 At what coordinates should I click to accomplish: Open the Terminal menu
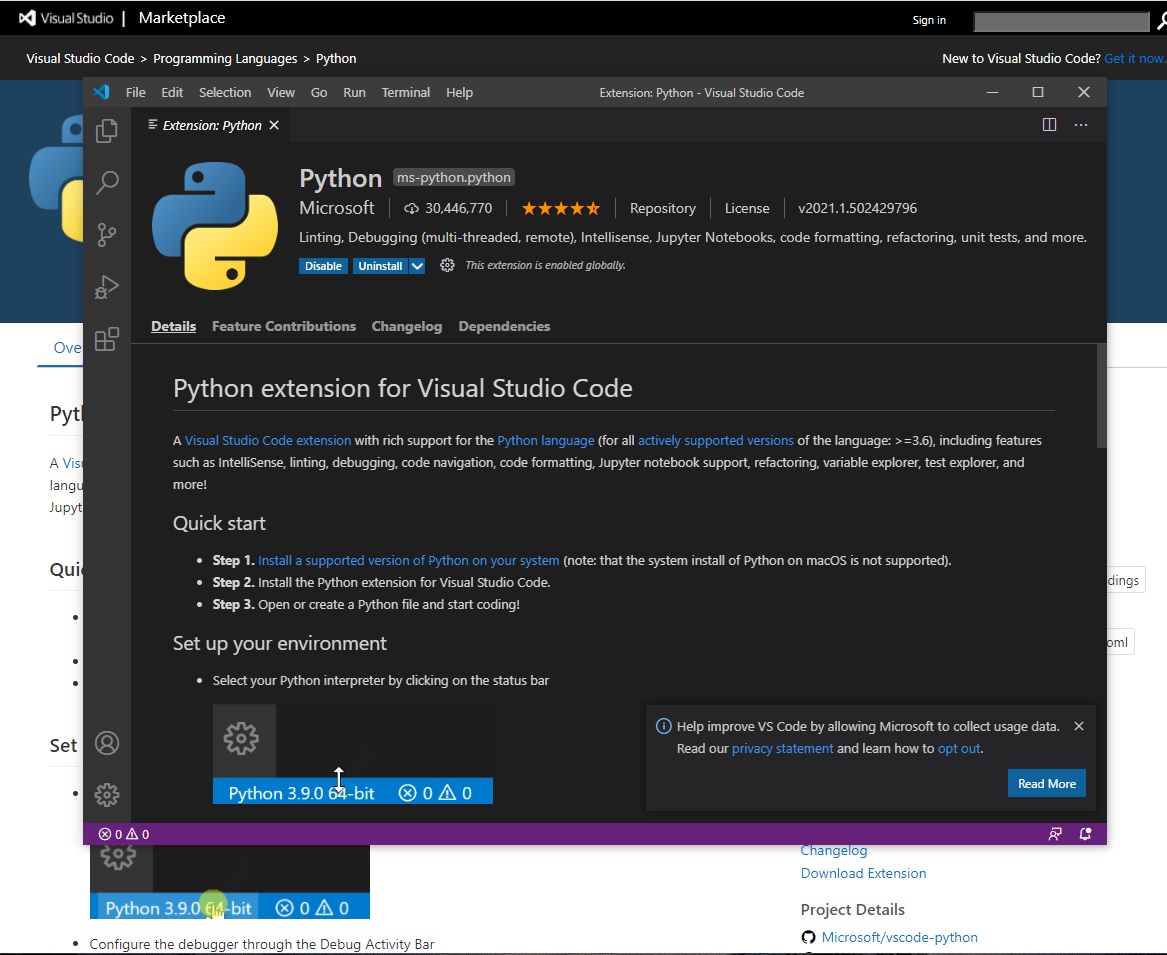406,92
